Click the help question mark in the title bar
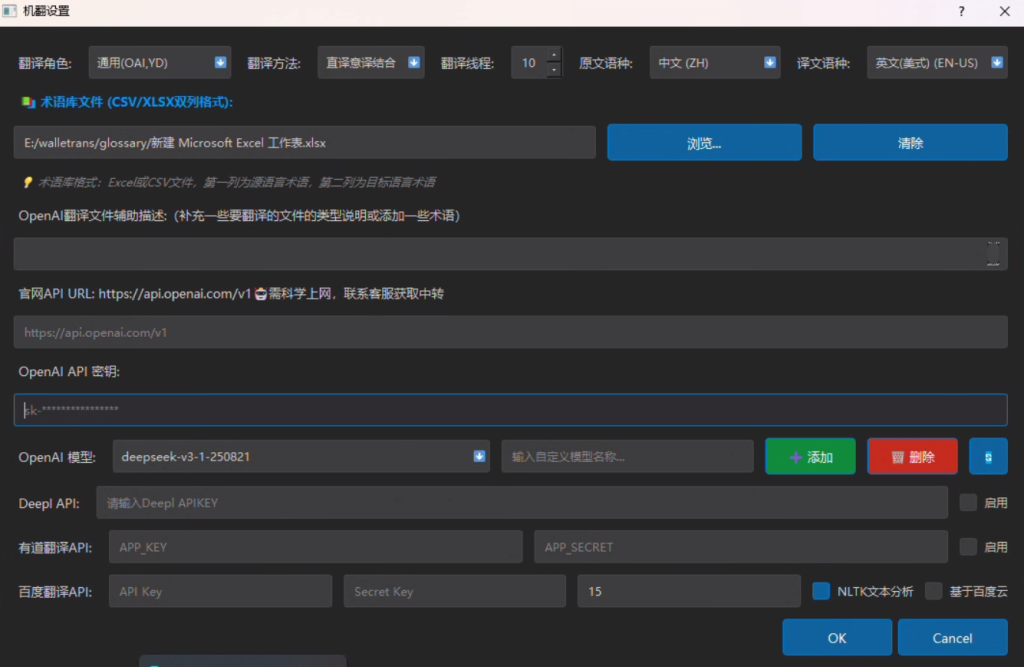 click(x=961, y=12)
